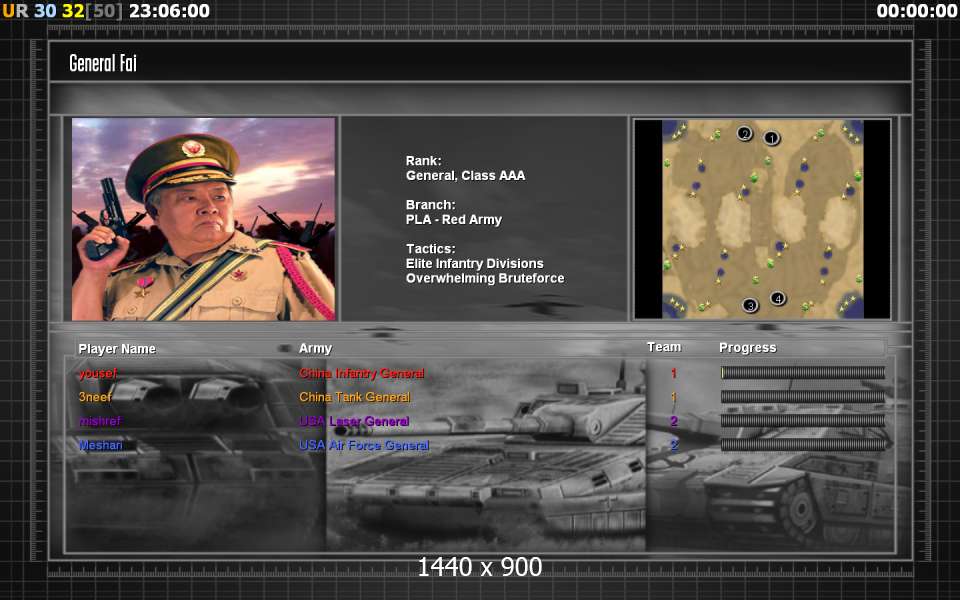This screenshot has height=600, width=960.
Task: Click yousef's loading progress bar
Action: click(802, 373)
